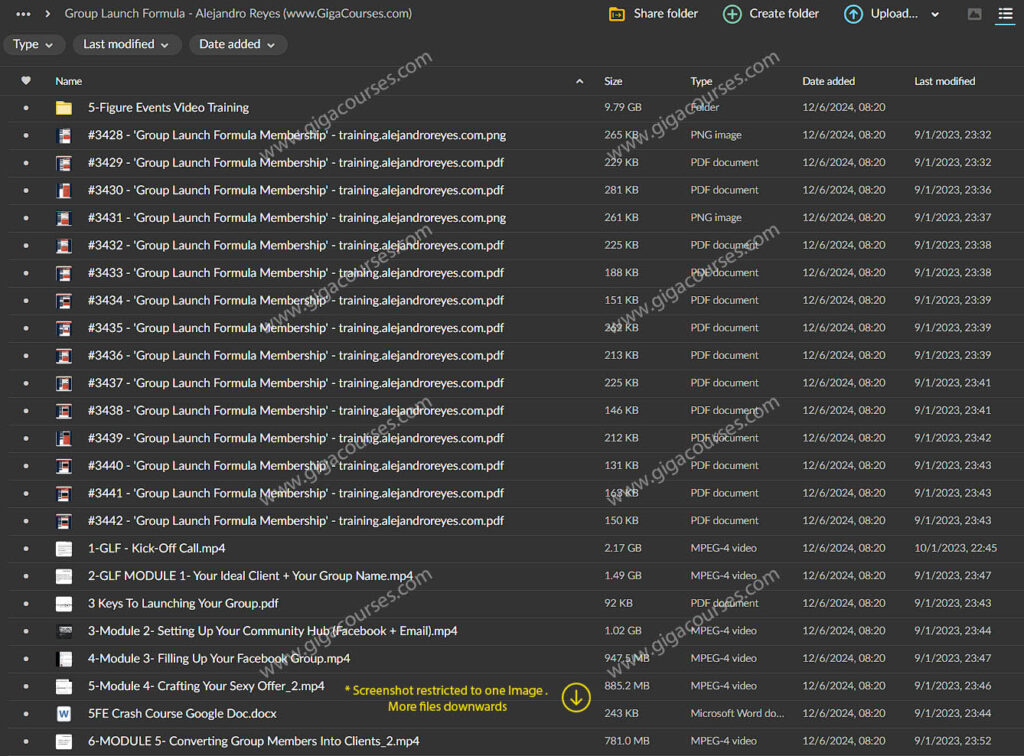Open the breadcrumb ellipsis menu

point(23,14)
